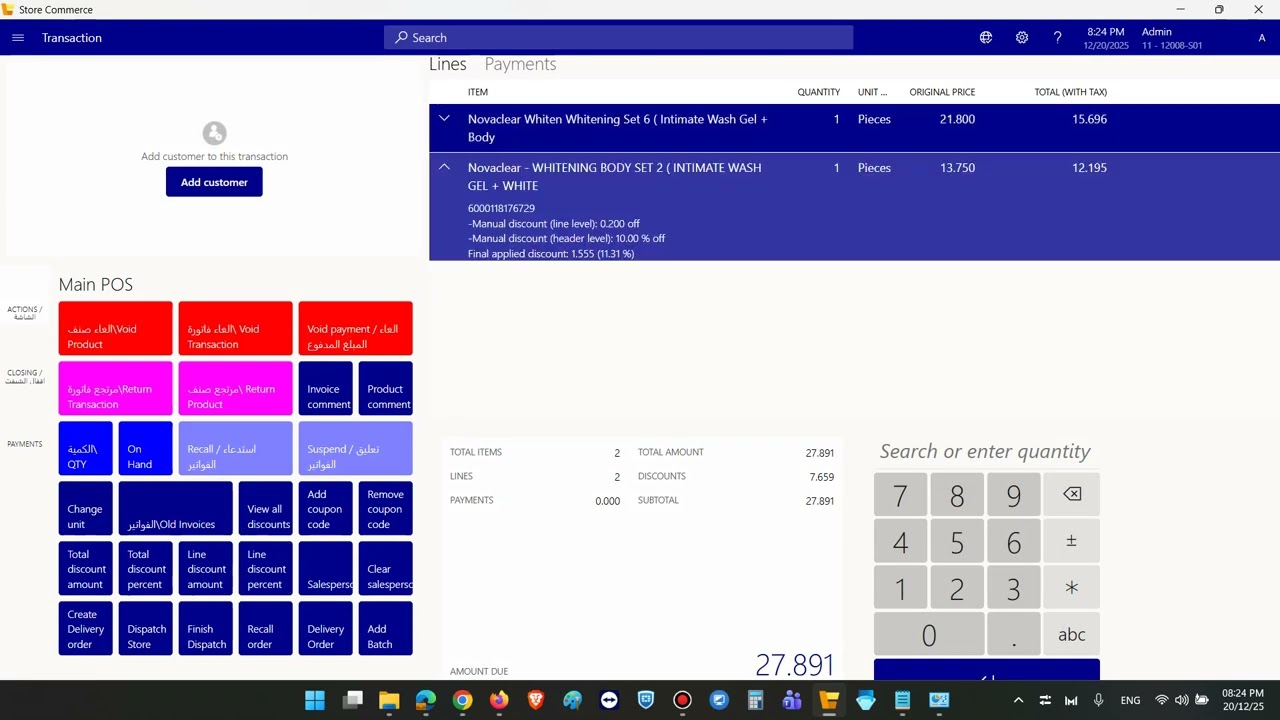This screenshot has width=1280, height=720.
Task: Click the Suspend invoices button
Action: click(355, 449)
